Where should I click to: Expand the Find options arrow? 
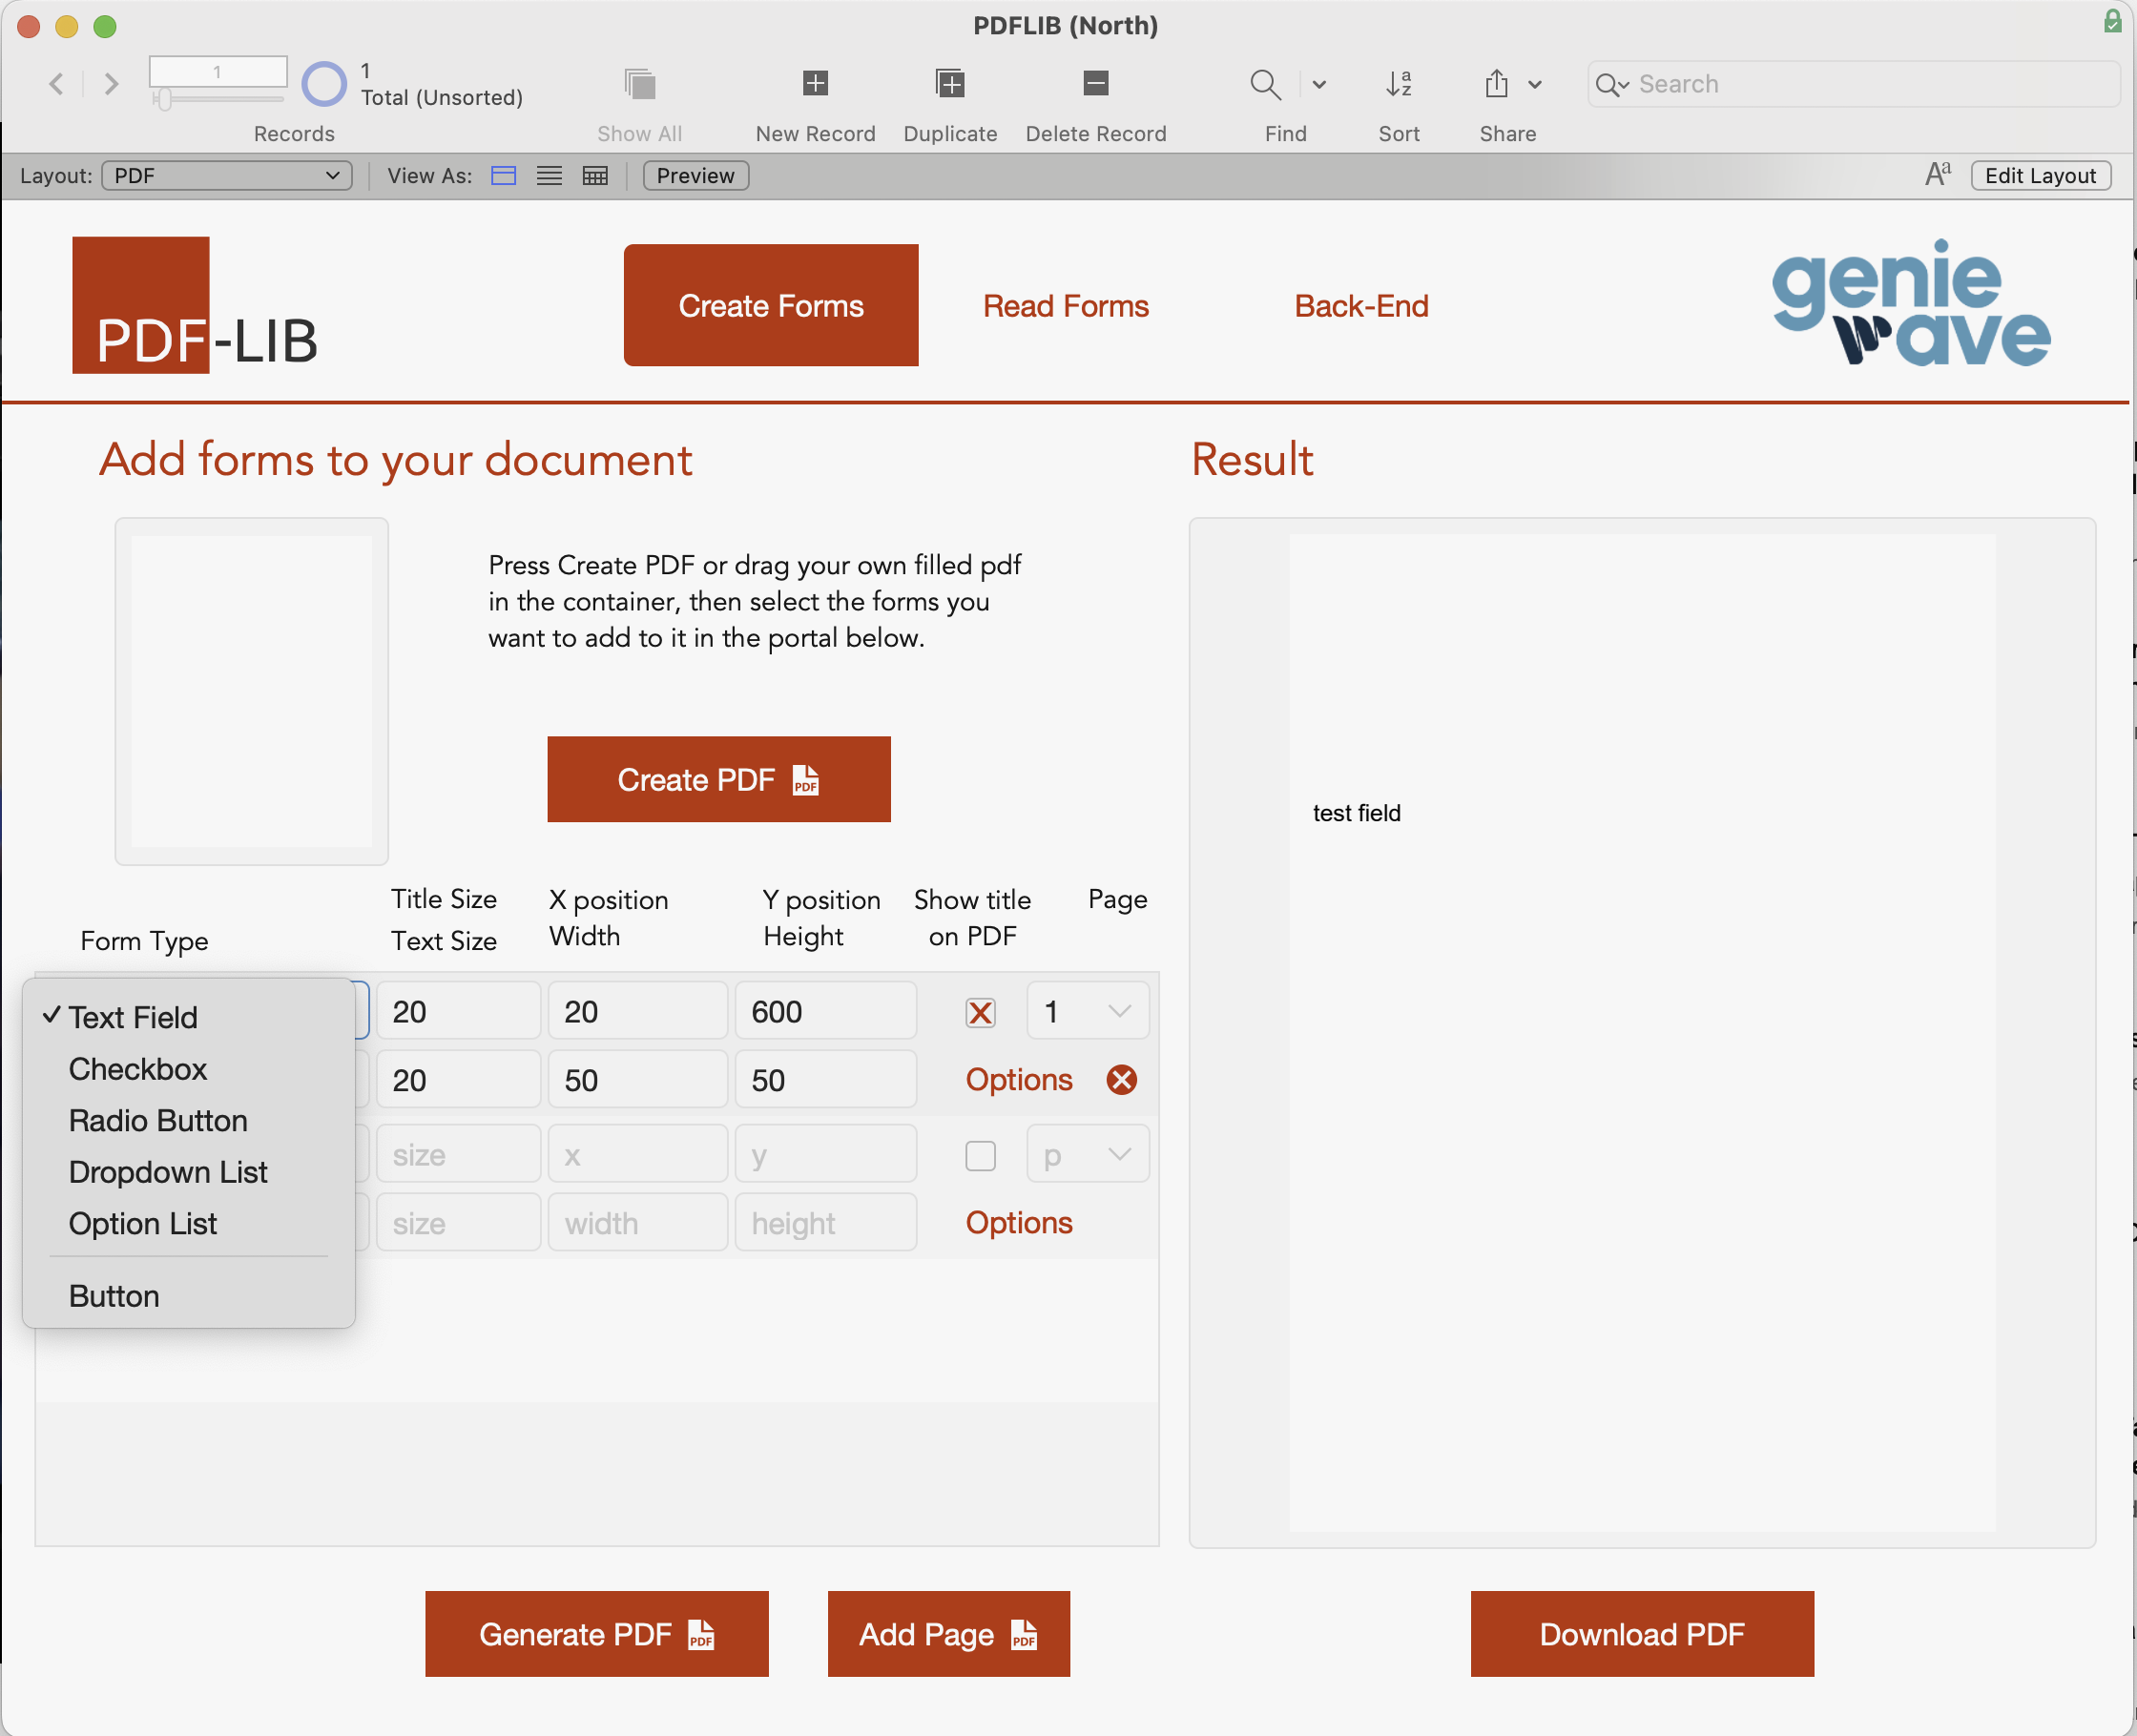tap(1319, 85)
